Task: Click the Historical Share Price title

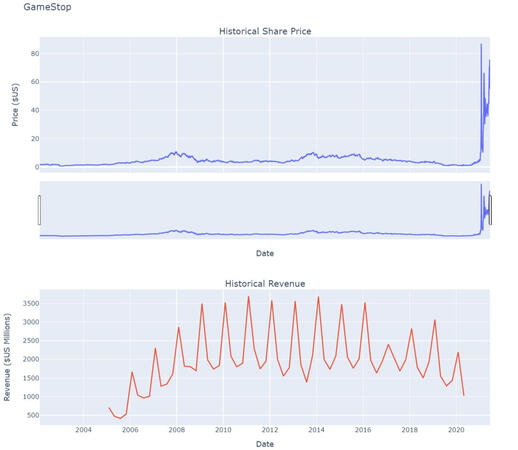Action: point(265,31)
